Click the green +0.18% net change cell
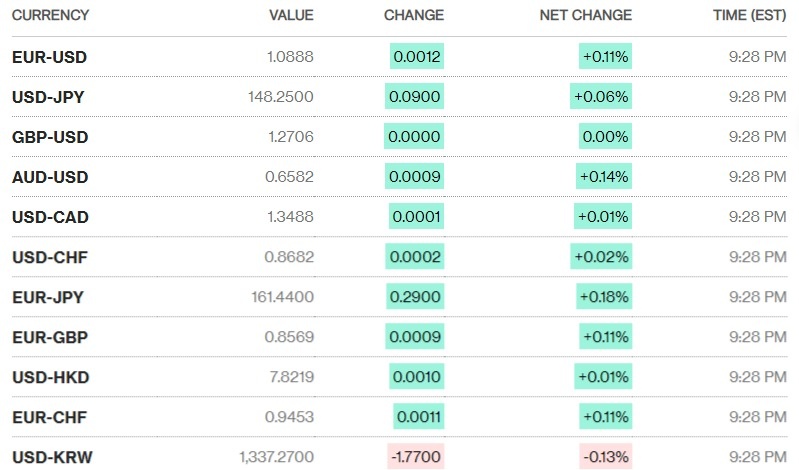The height and width of the screenshot is (470, 799). click(604, 297)
